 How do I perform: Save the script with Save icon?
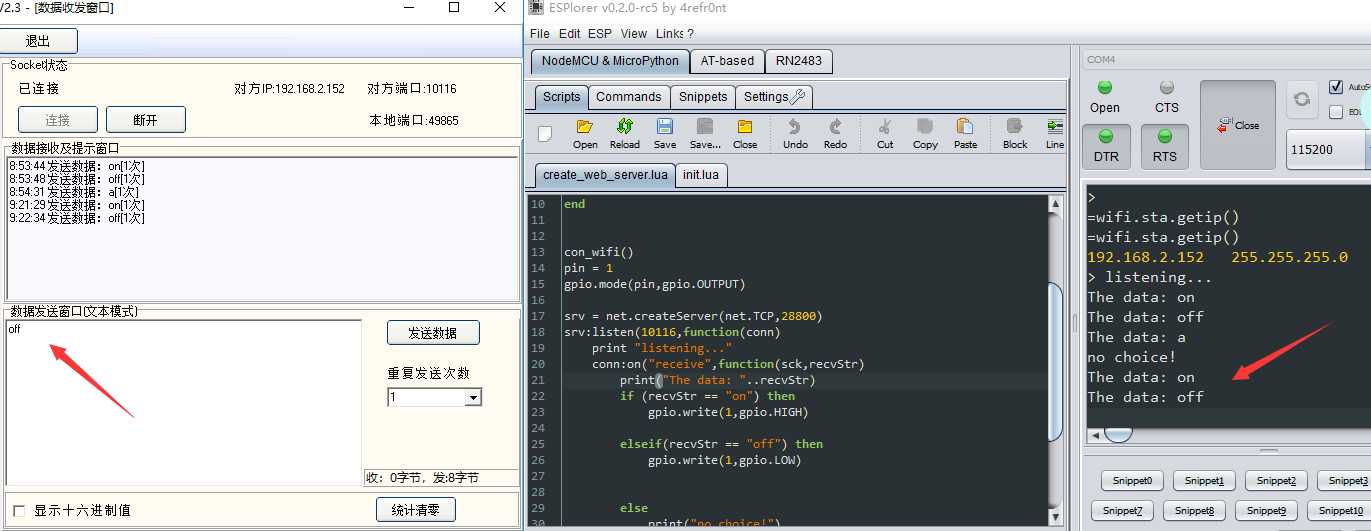665,133
